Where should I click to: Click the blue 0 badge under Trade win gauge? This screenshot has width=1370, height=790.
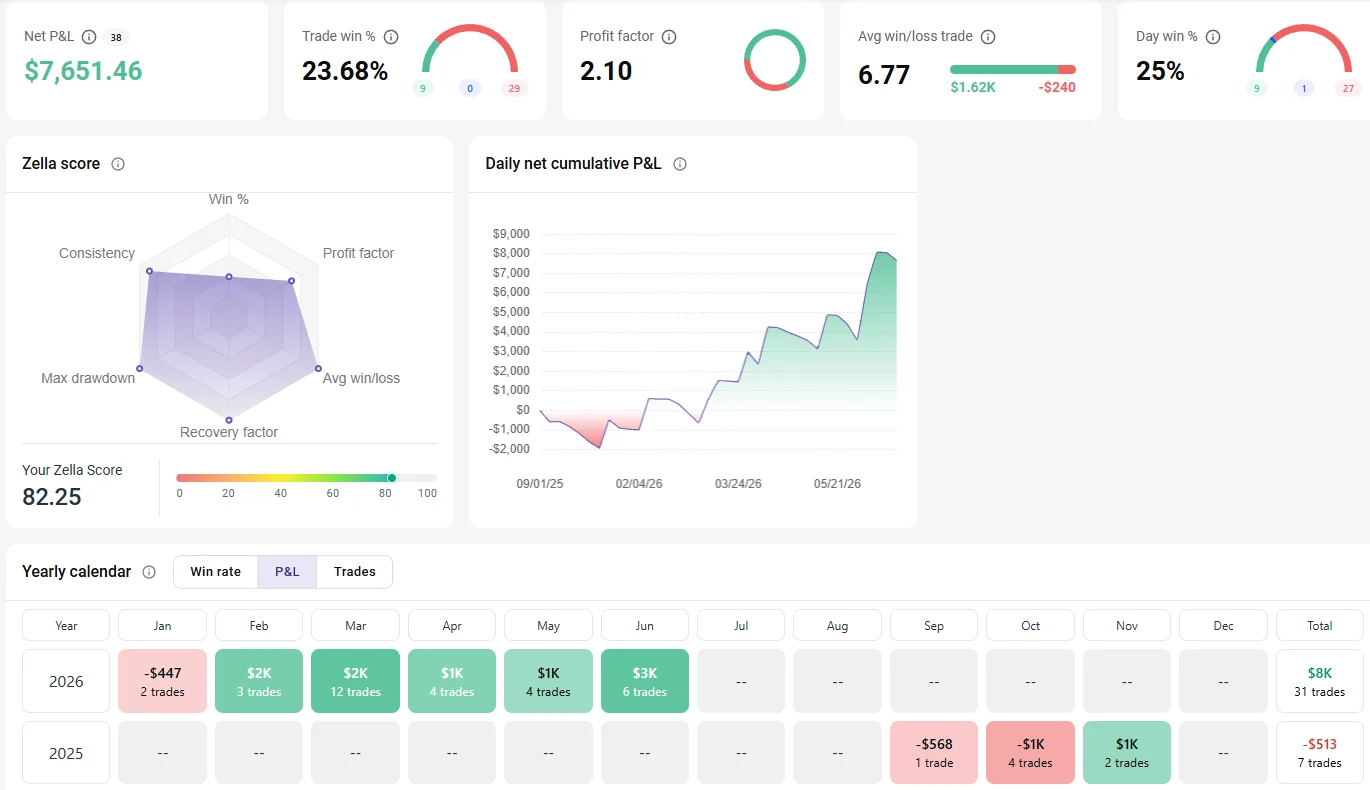coord(470,88)
